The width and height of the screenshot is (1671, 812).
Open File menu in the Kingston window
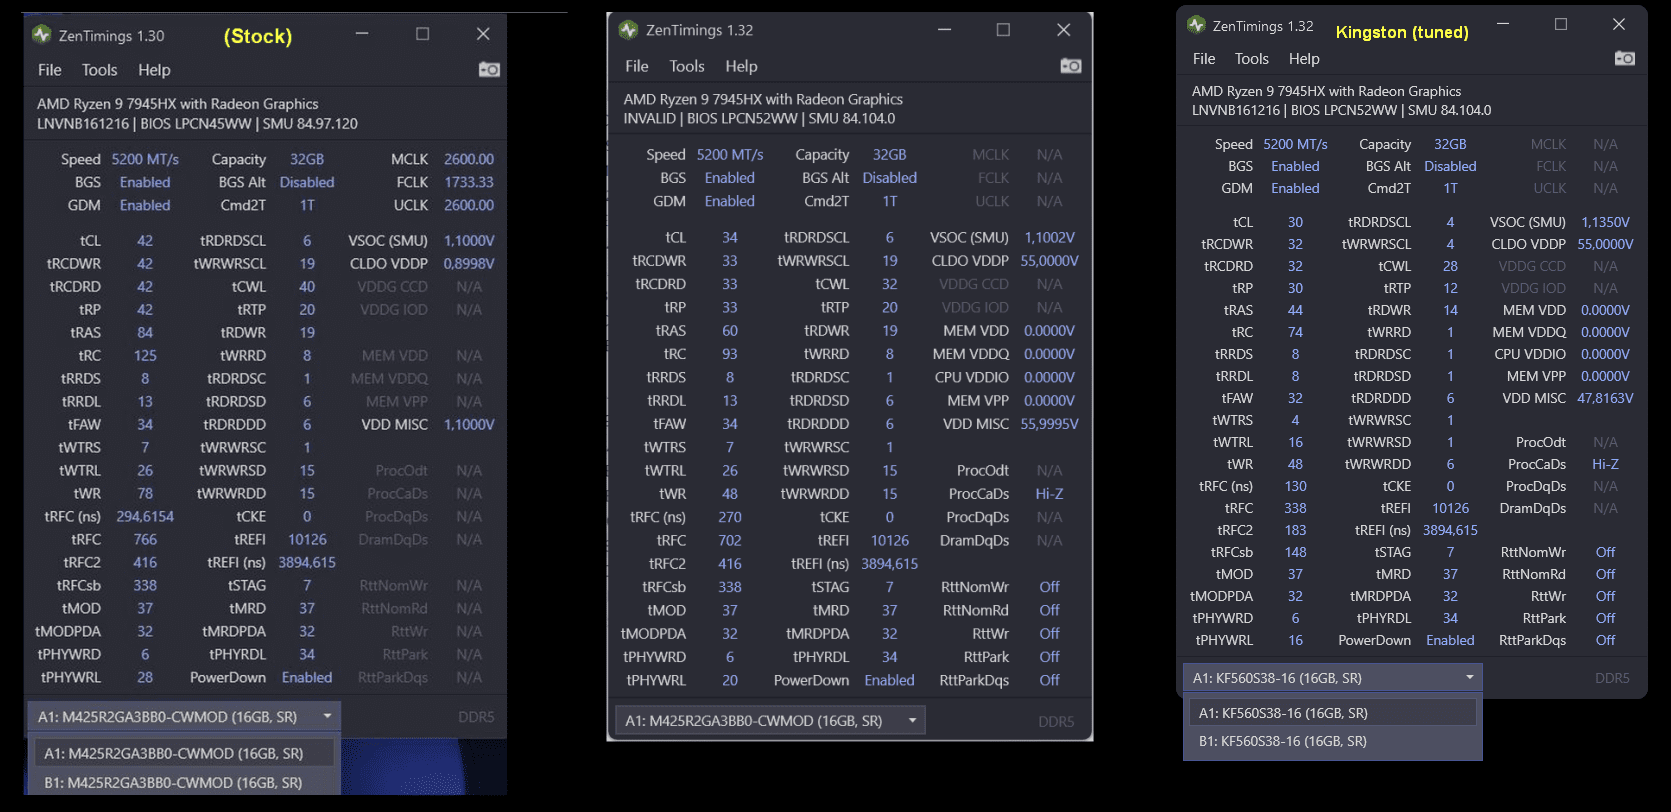(x=1204, y=59)
